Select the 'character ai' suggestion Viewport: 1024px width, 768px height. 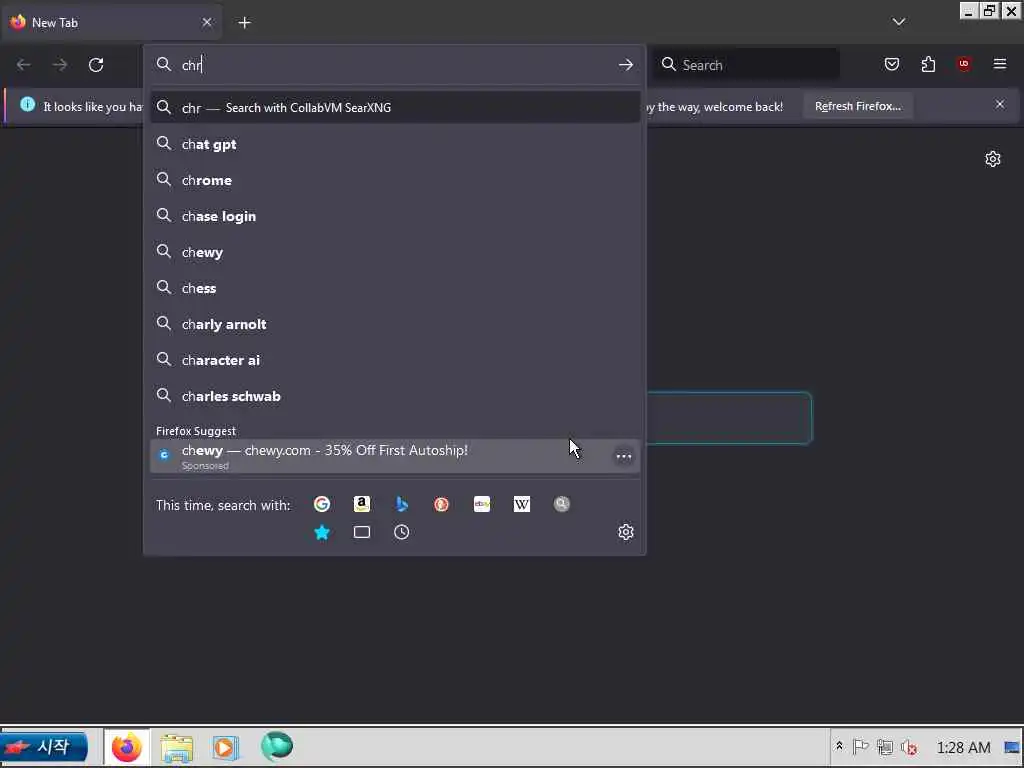[395, 360]
